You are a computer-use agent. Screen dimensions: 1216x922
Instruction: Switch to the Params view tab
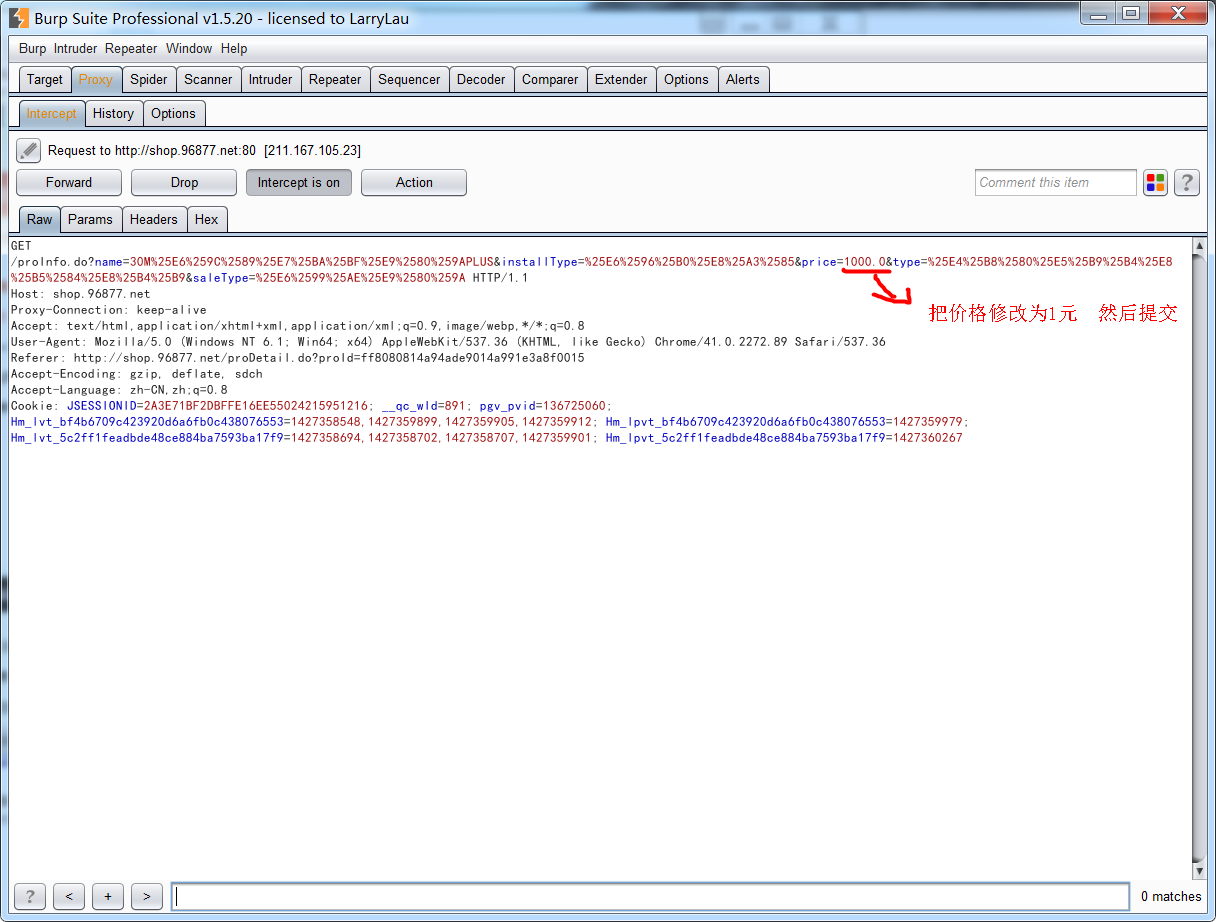[x=91, y=220]
